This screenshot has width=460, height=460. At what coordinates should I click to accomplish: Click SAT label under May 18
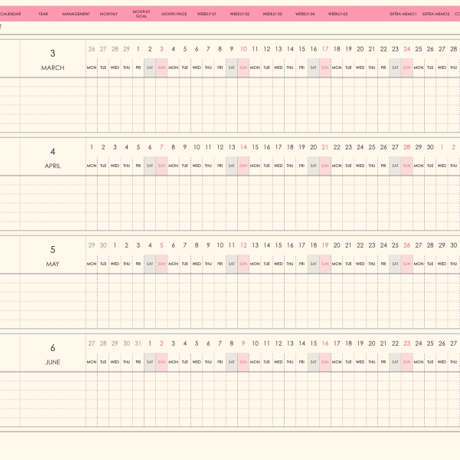coord(313,264)
